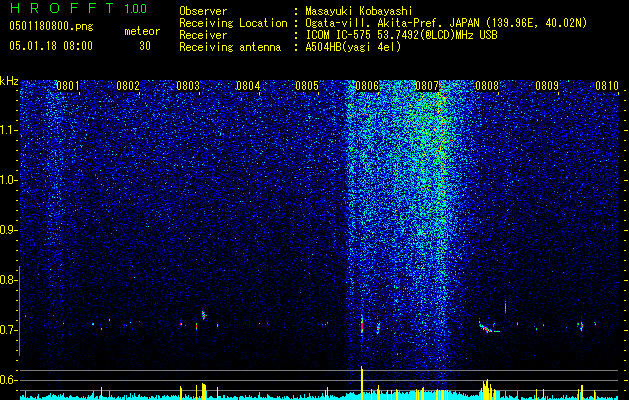Screen dimensions: 629x400
Task: Click observer name Masayuki Kobayashi
Action: coord(359,11)
